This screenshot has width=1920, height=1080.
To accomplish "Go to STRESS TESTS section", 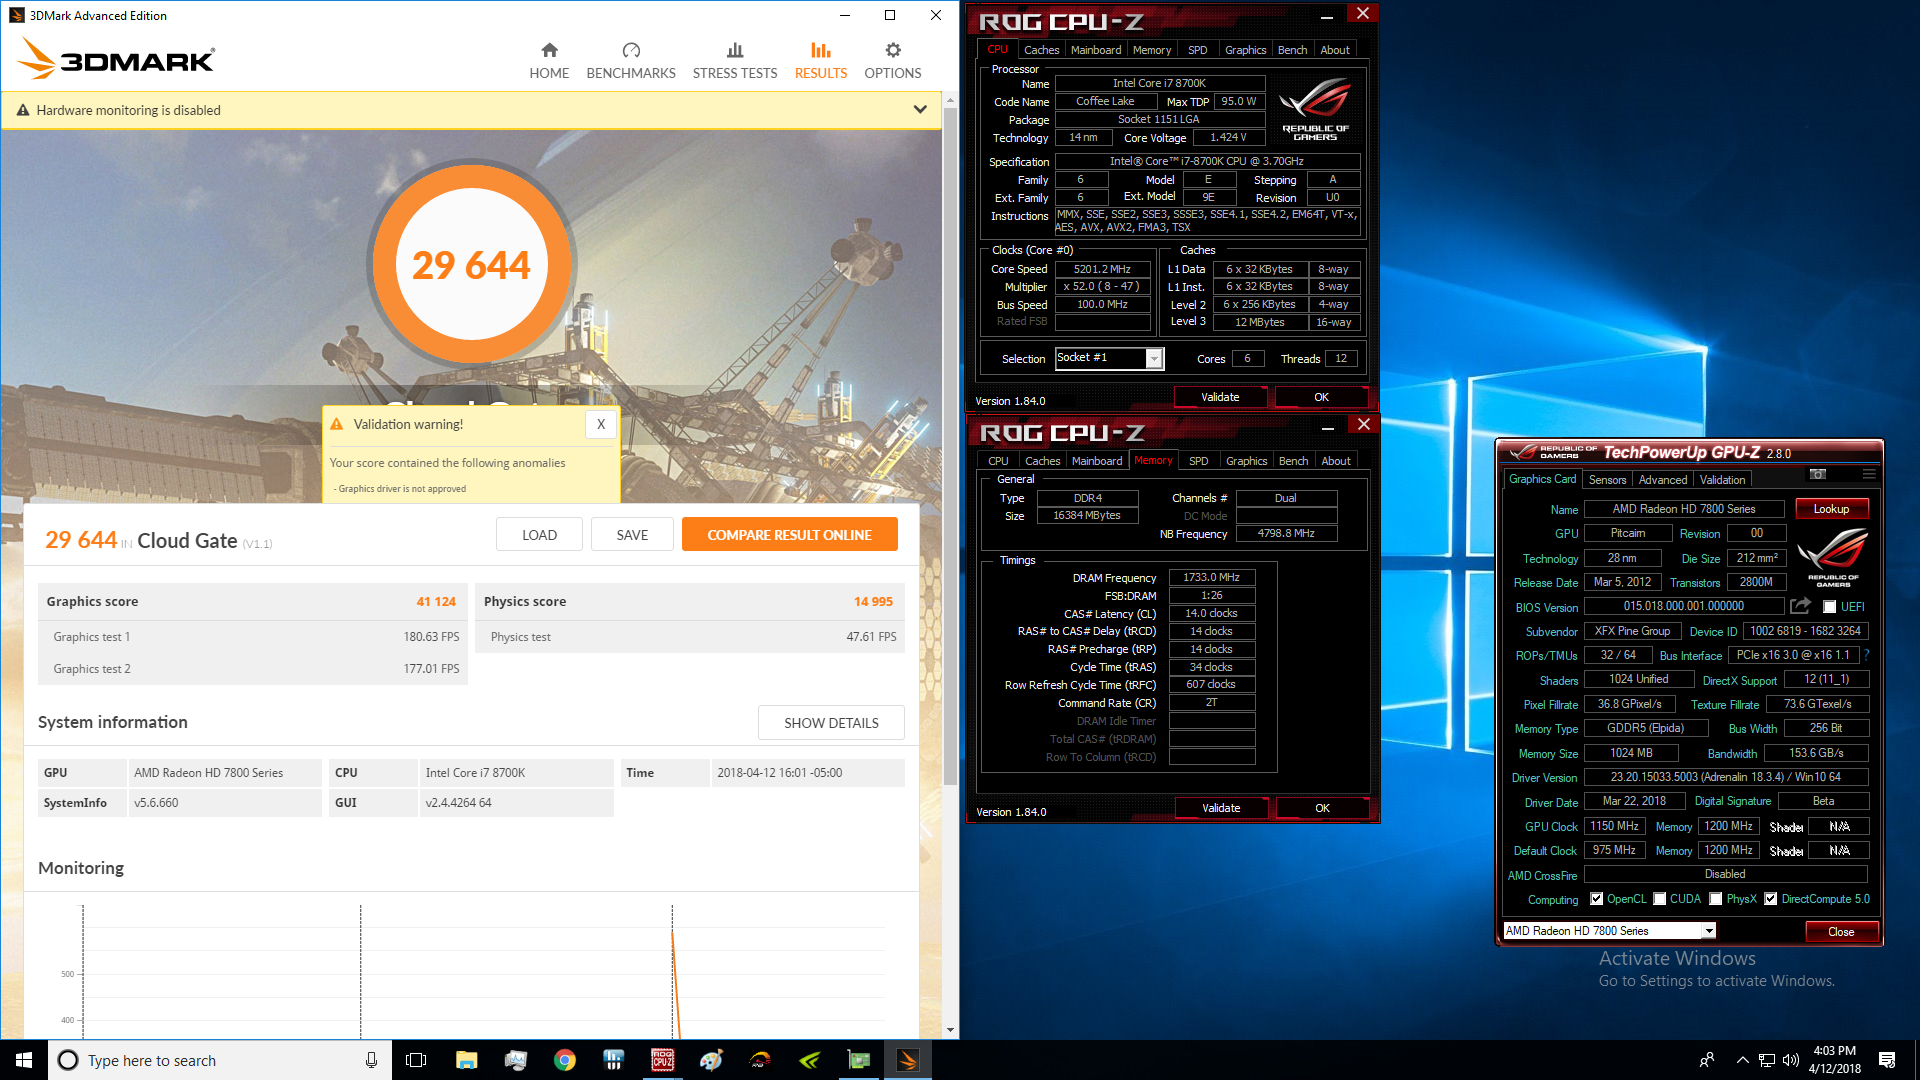I will 735,61.
